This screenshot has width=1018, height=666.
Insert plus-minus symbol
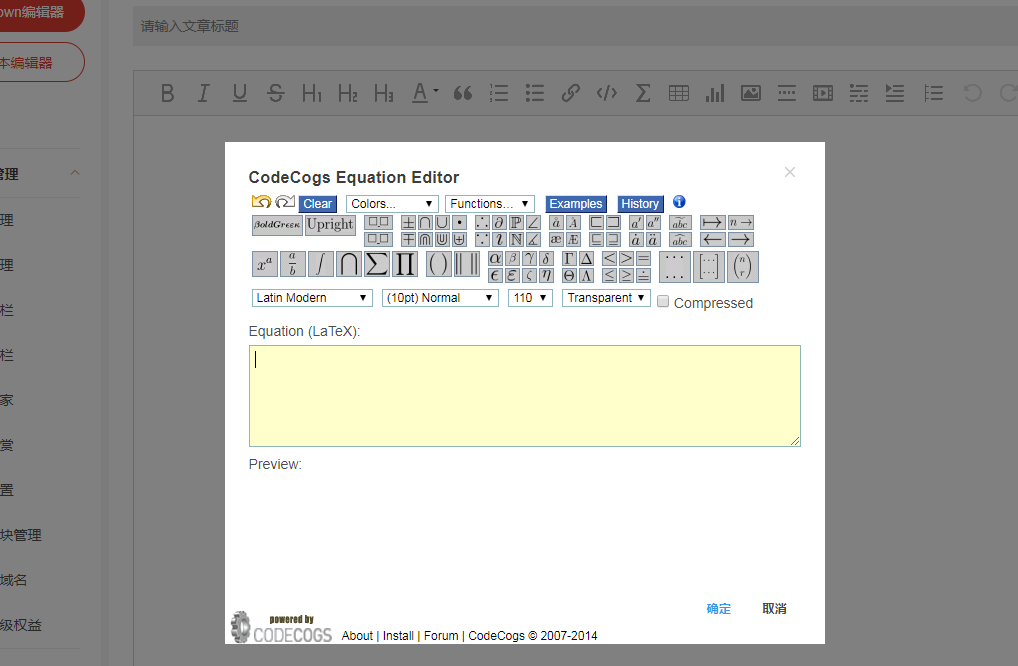408,223
